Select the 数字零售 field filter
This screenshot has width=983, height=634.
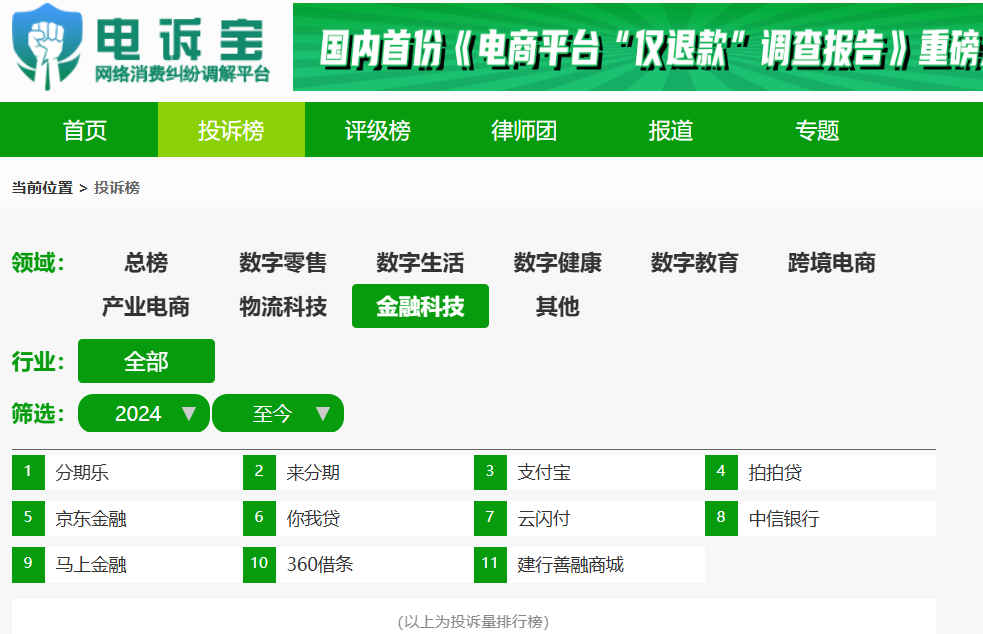click(283, 262)
